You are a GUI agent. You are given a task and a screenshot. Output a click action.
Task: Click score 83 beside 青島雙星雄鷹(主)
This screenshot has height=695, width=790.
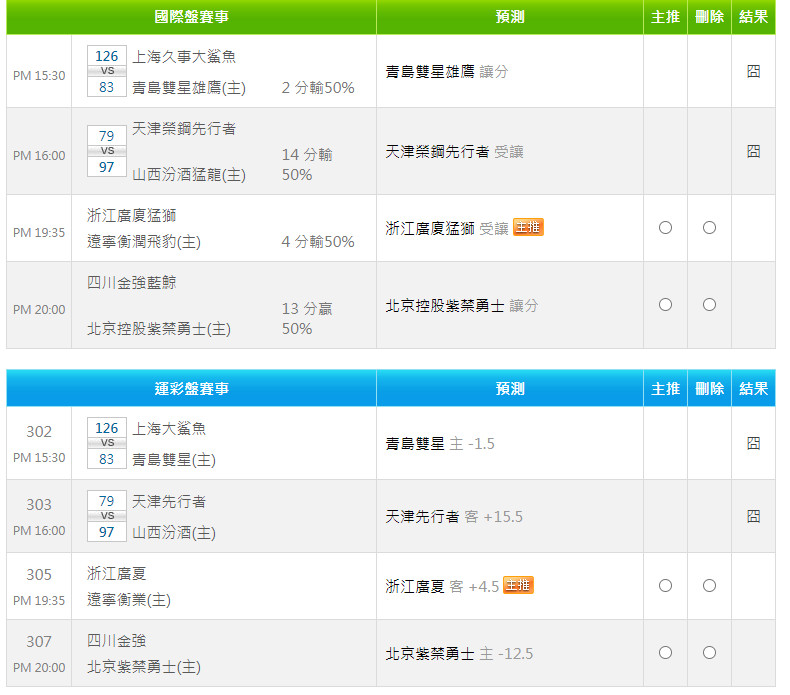pyautogui.click(x=106, y=87)
